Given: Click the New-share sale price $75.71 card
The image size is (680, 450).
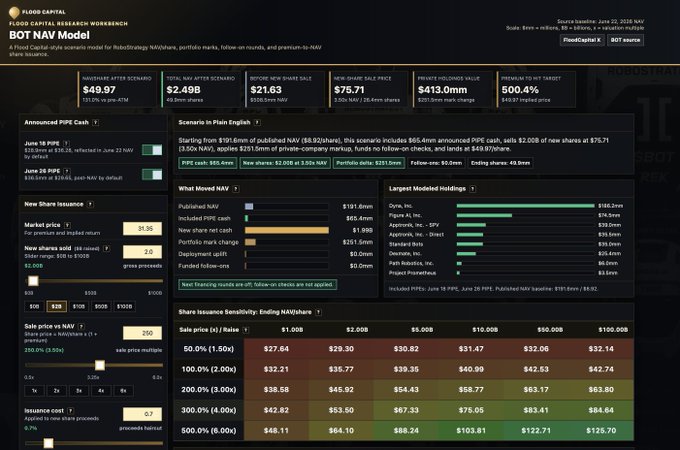Looking at the screenshot, I should pyautogui.click(x=368, y=89).
